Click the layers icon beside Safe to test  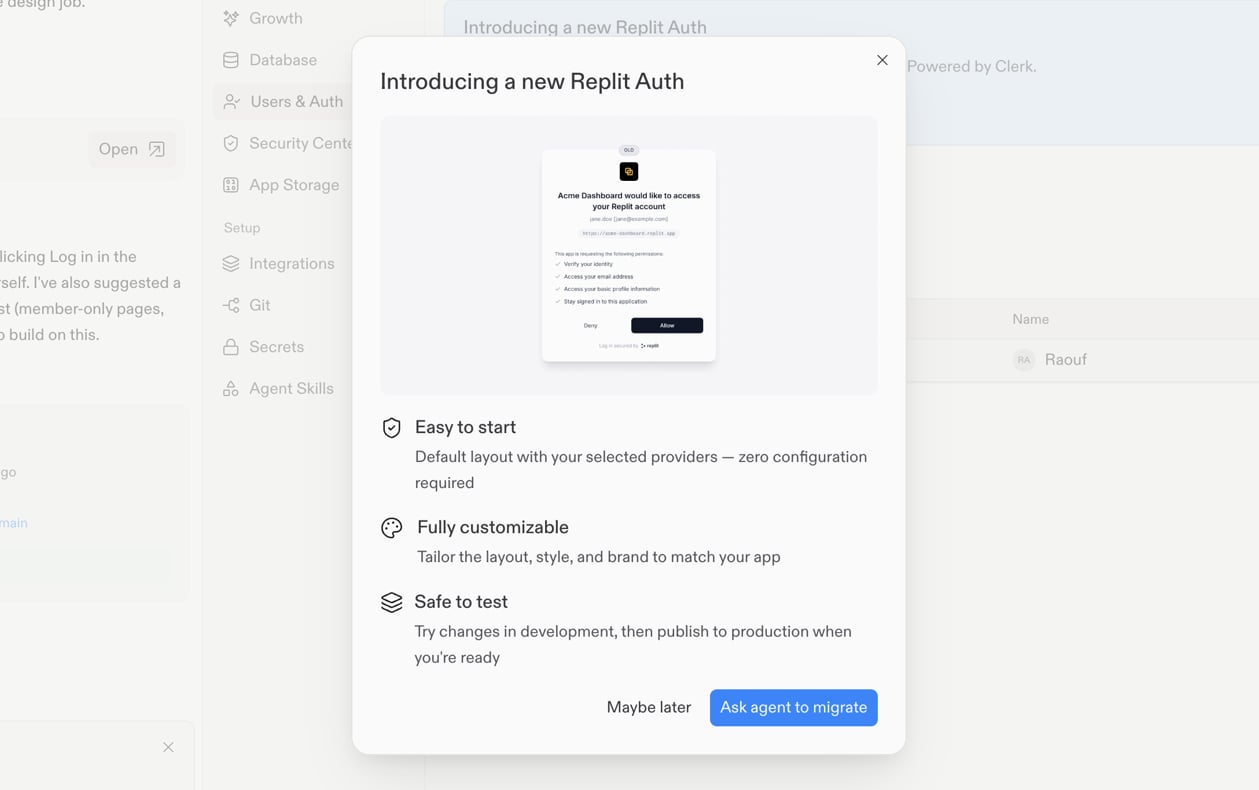pos(392,602)
